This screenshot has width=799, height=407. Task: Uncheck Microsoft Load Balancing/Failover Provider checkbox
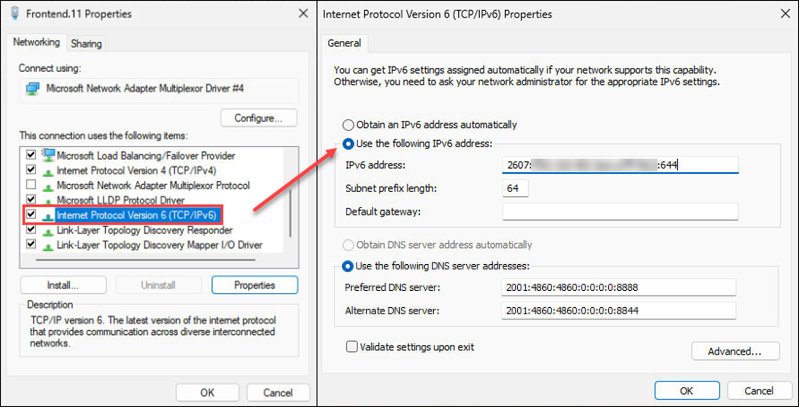31,154
